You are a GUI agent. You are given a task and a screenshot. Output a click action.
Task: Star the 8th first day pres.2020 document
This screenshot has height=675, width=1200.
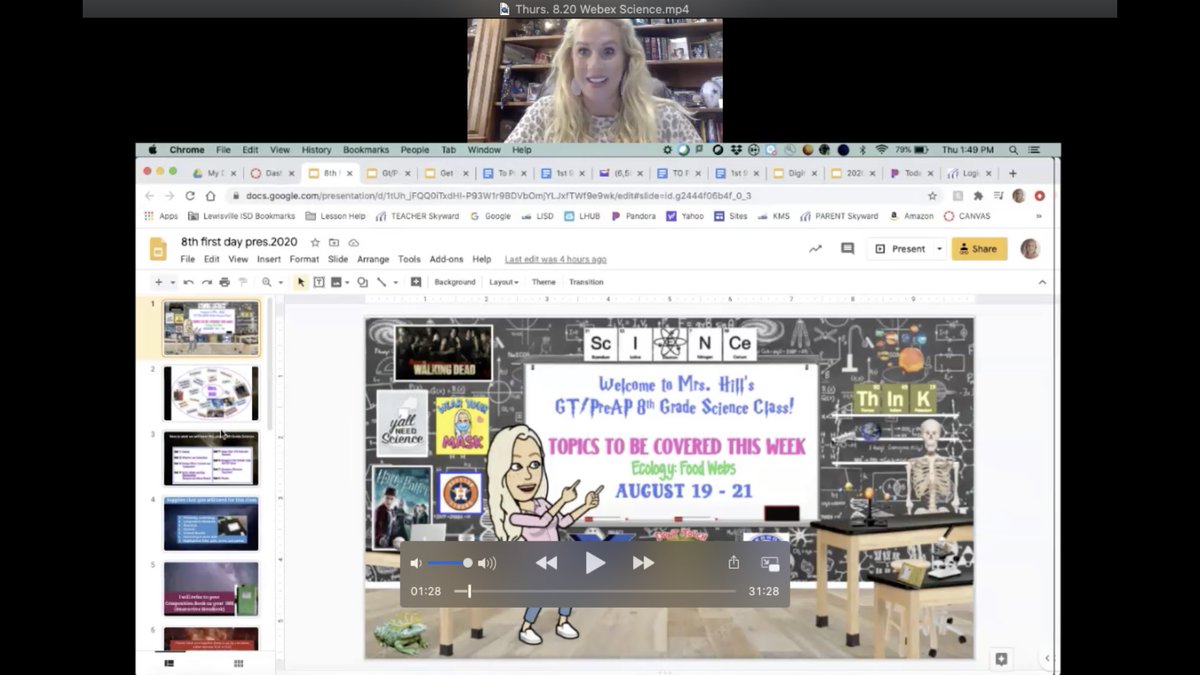315,242
